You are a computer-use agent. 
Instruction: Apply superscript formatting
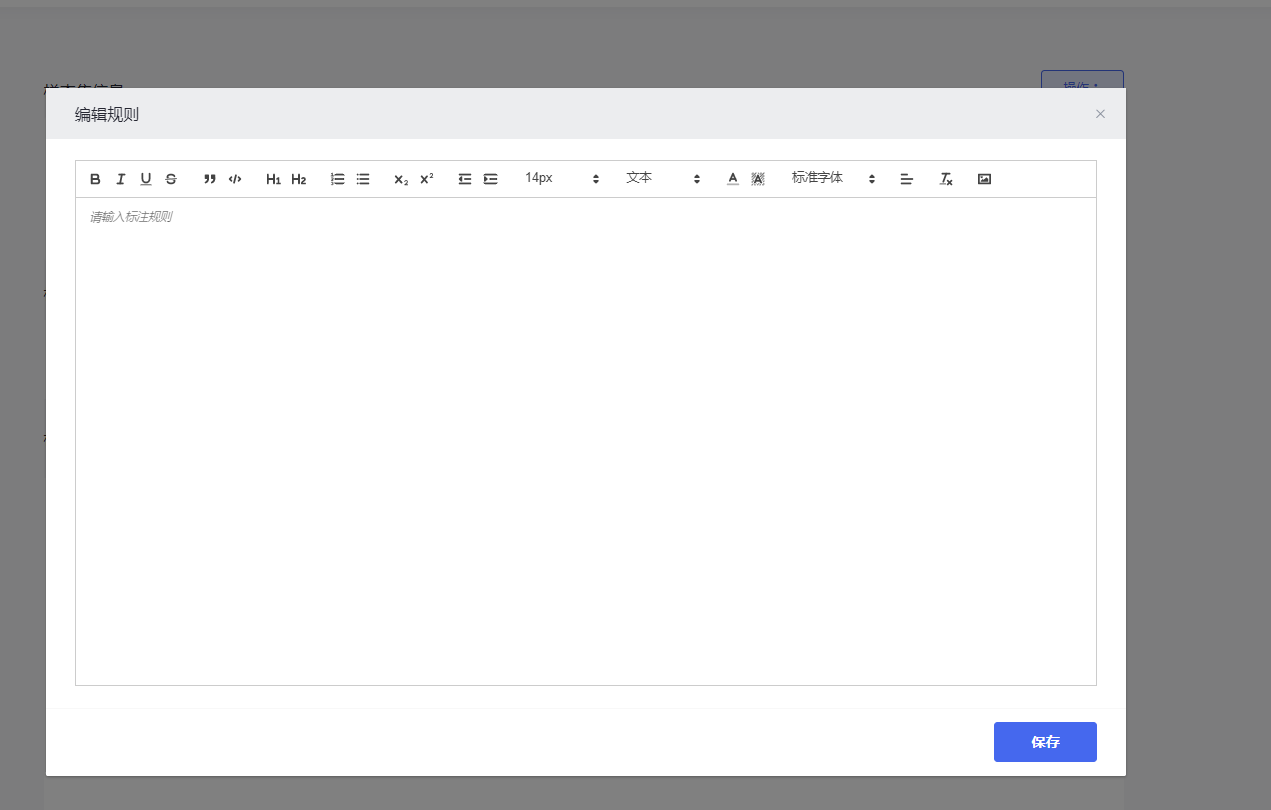(427, 179)
